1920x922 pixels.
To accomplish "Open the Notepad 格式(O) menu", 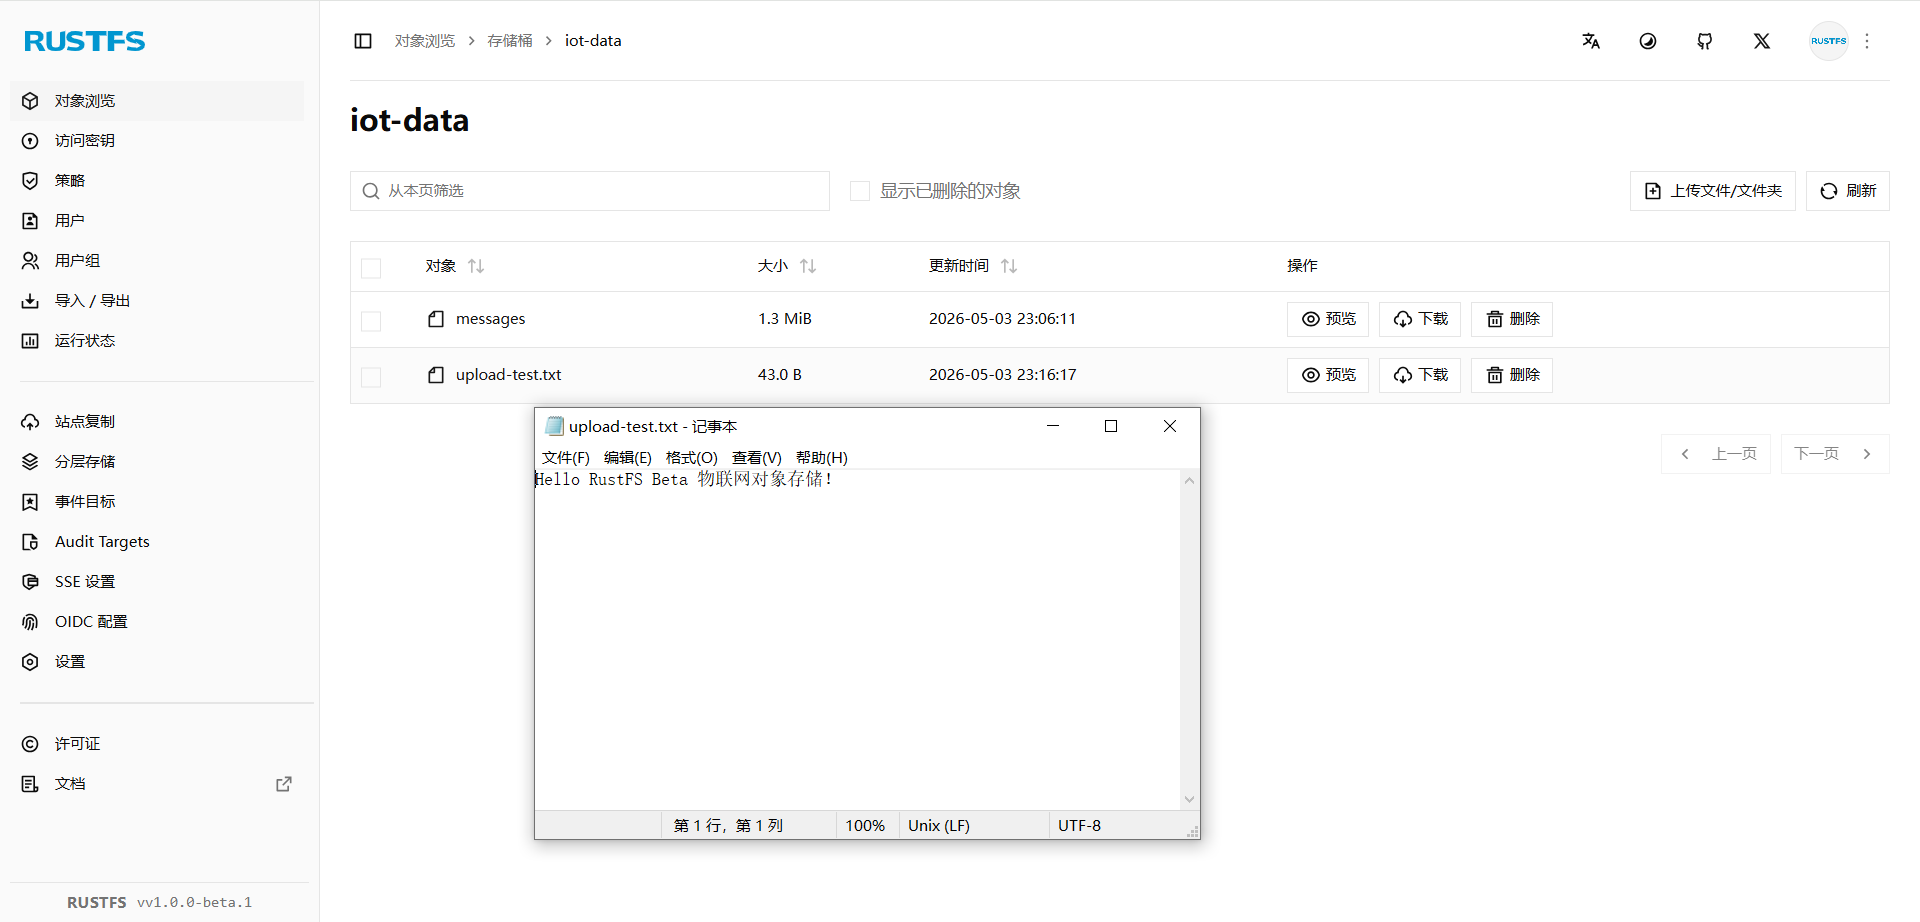I will coord(691,457).
